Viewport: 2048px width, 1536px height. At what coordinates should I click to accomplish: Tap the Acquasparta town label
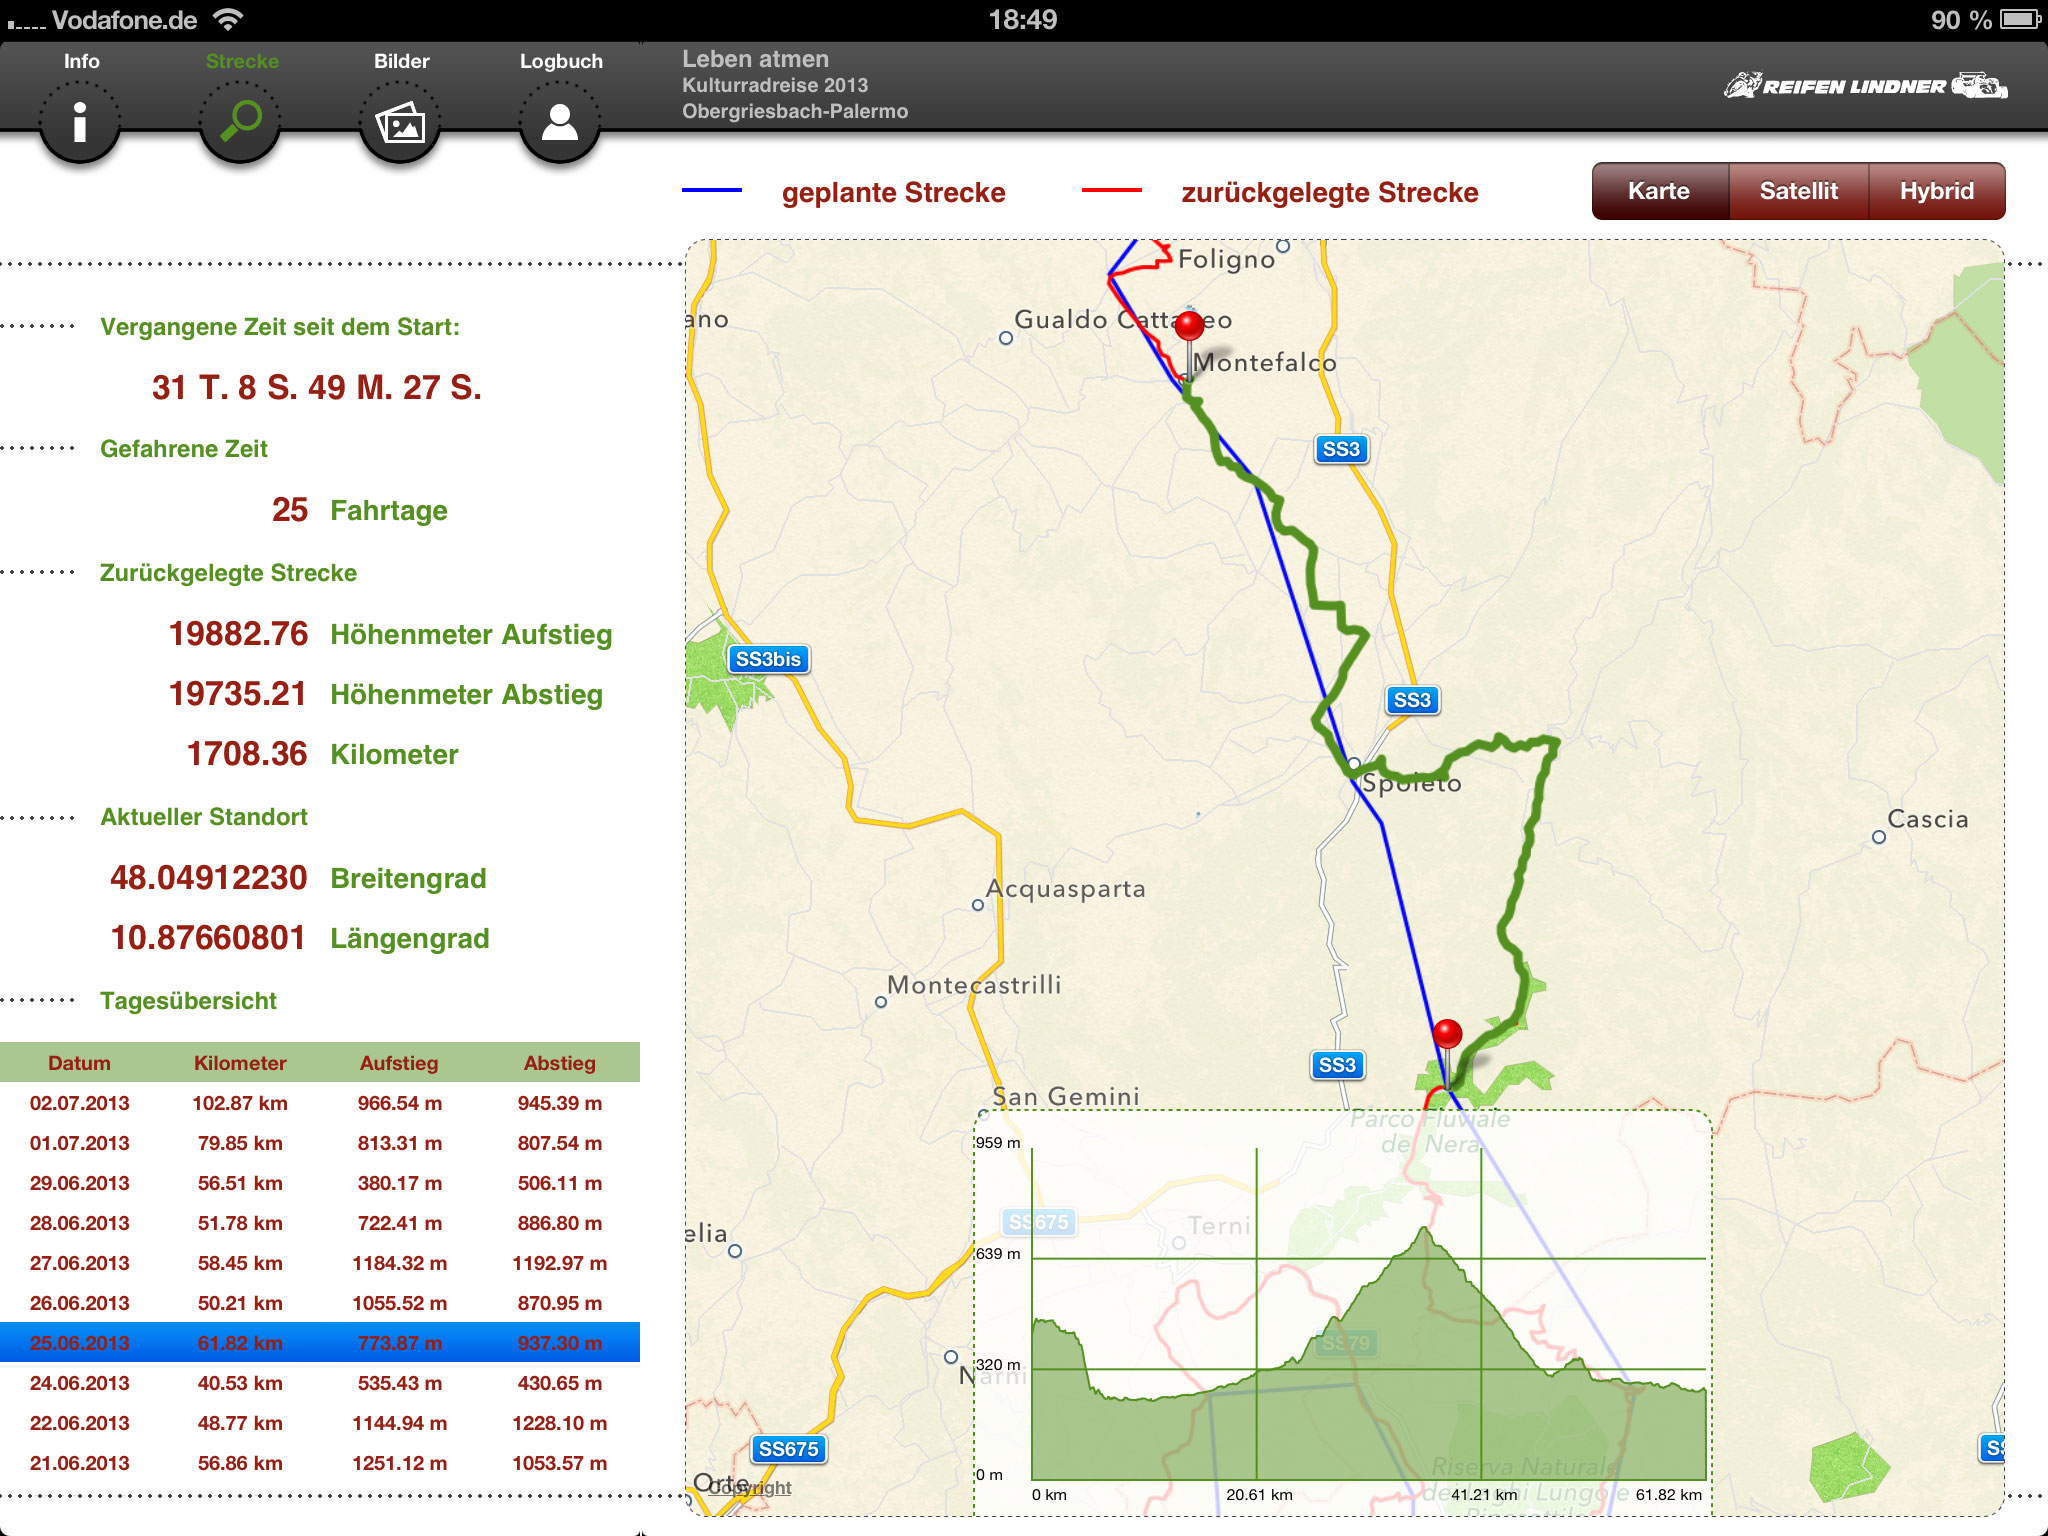coord(1066,889)
